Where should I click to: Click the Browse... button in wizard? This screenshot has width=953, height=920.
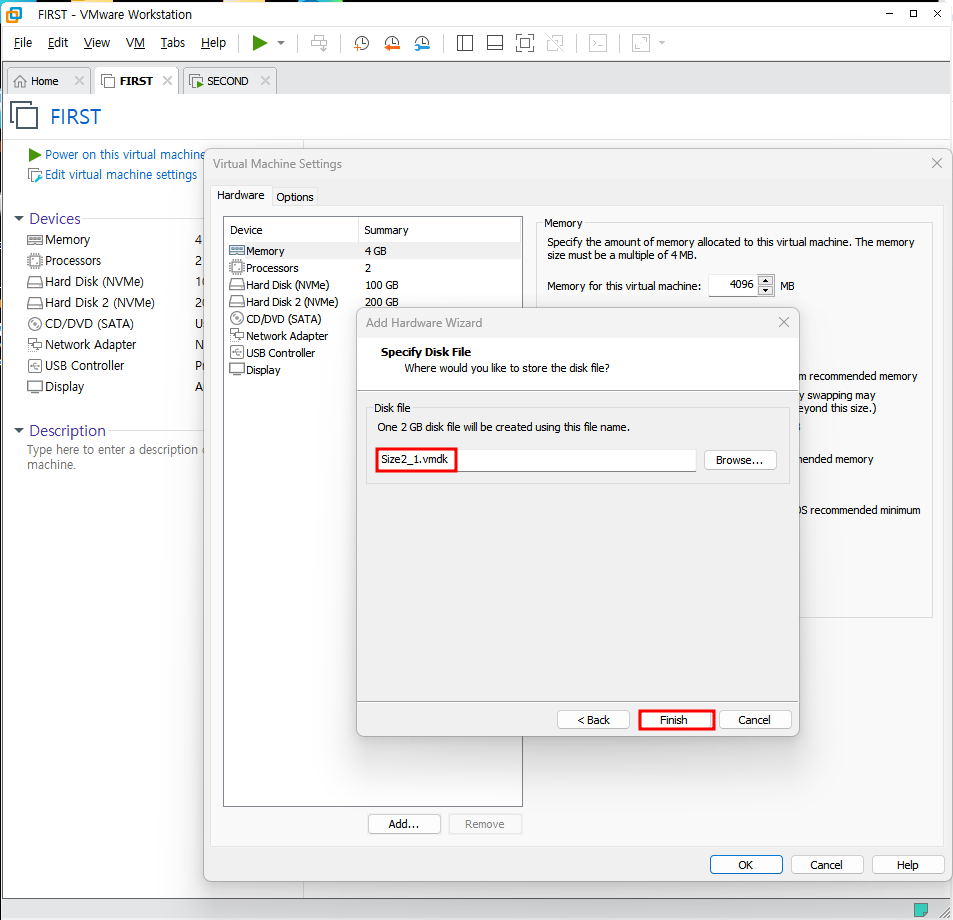(x=740, y=460)
